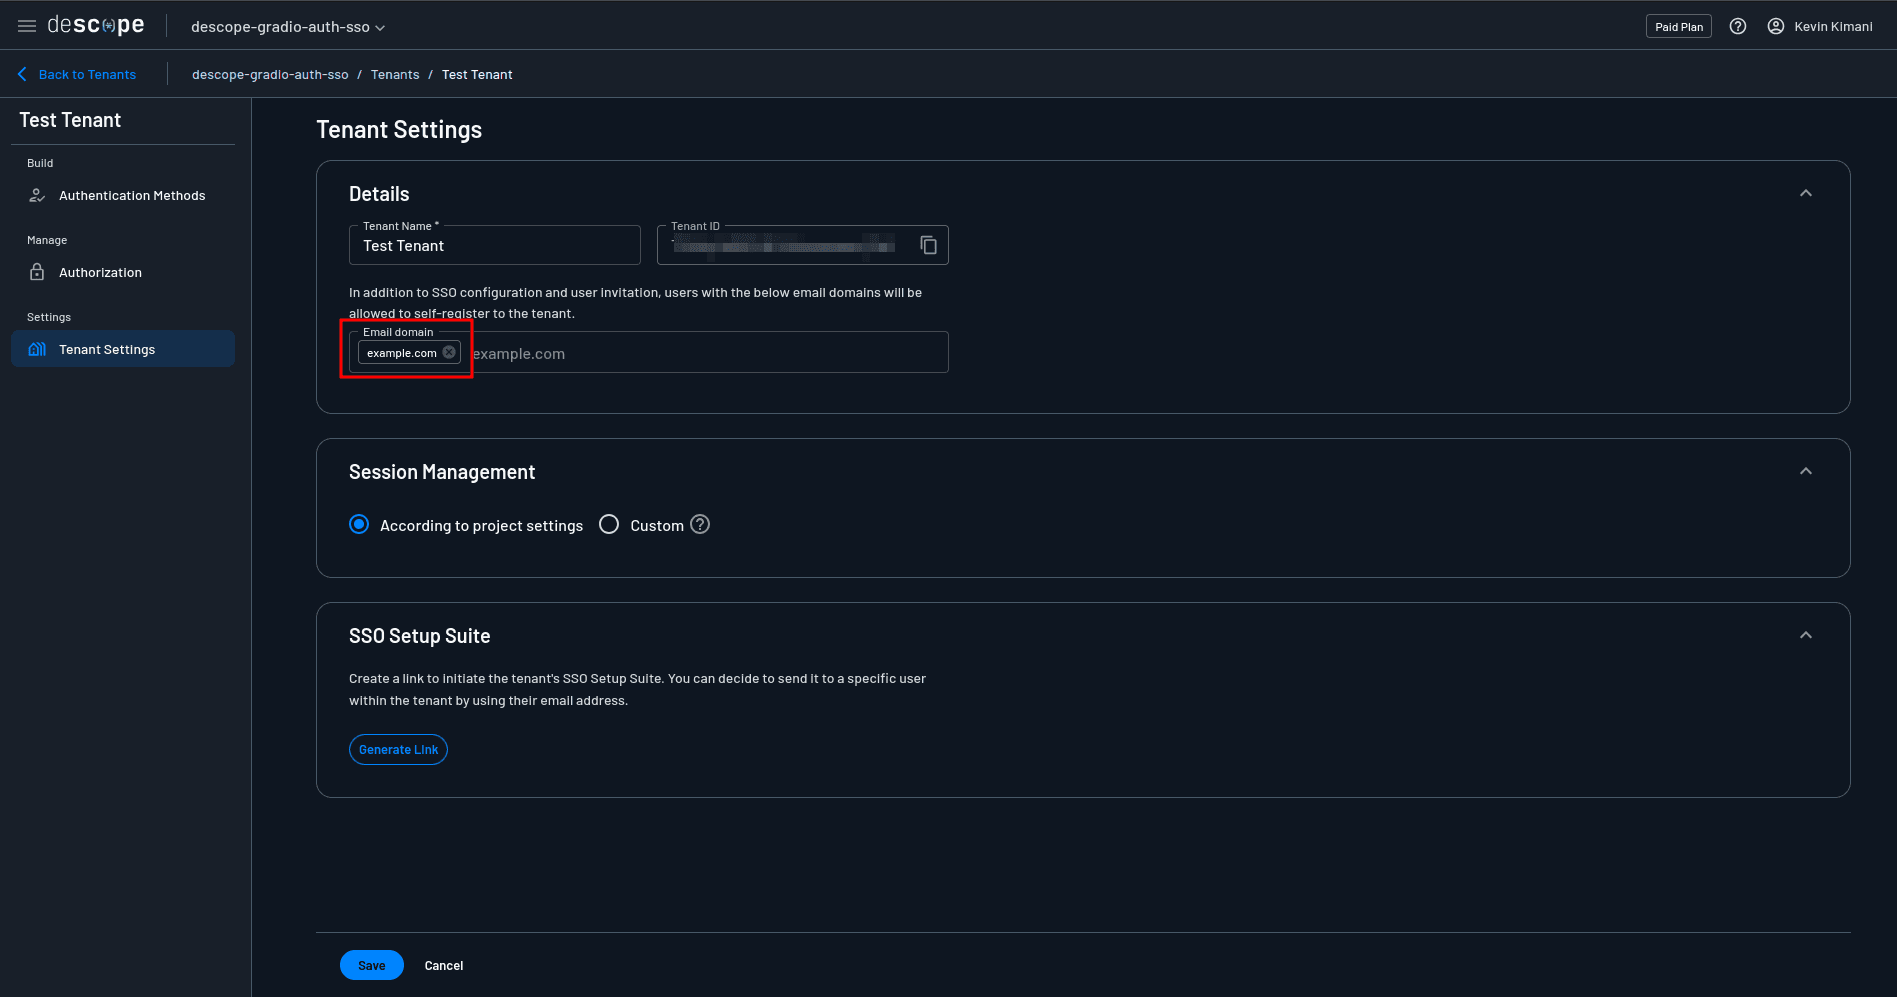Open the descope-gradio-auth-sso project dropdown
The height and width of the screenshot is (997, 1897).
(x=287, y=26)
